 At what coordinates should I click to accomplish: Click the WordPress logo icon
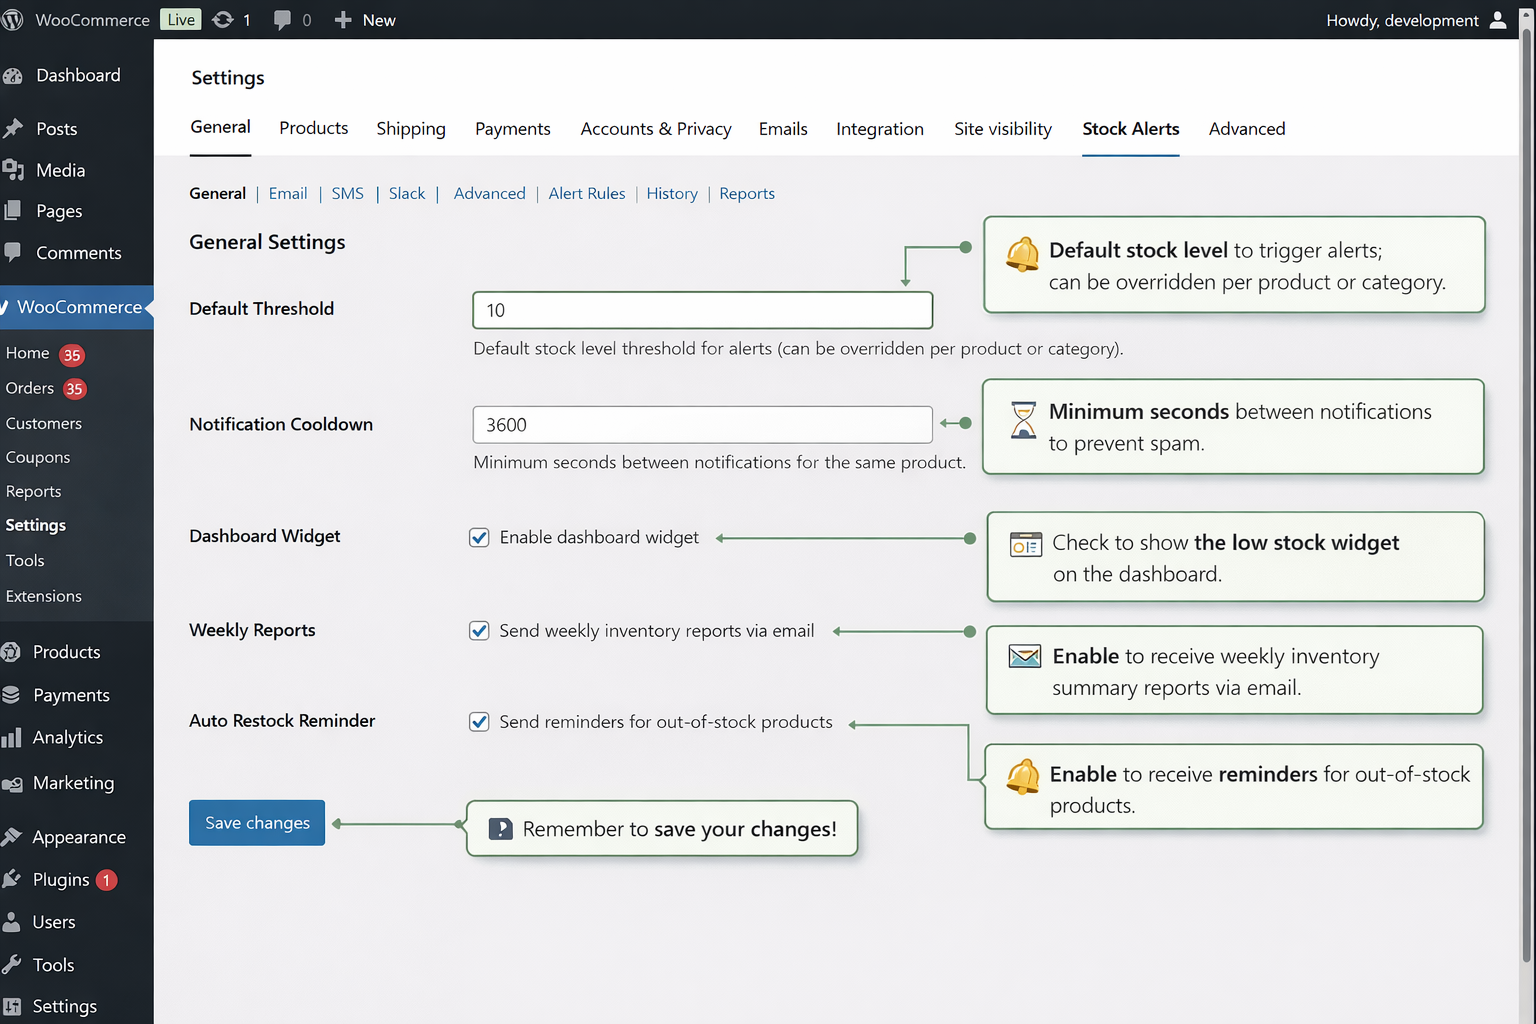click(x=12, y=20)
